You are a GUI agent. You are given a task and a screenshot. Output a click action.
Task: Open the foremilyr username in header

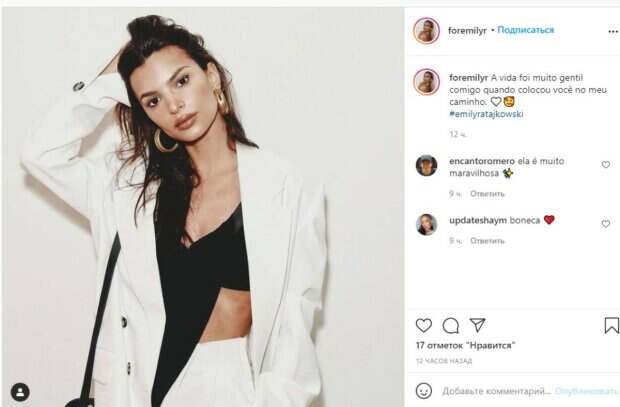467,30
